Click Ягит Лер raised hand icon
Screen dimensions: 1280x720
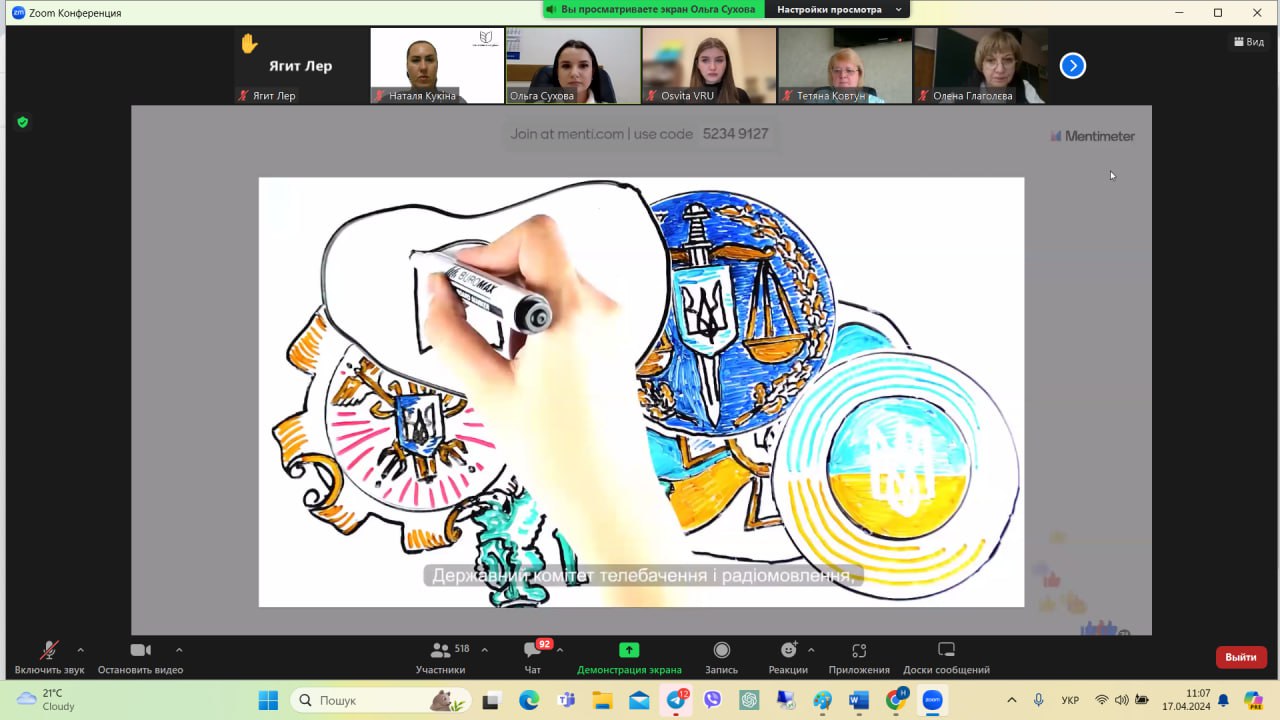(249, 43)
